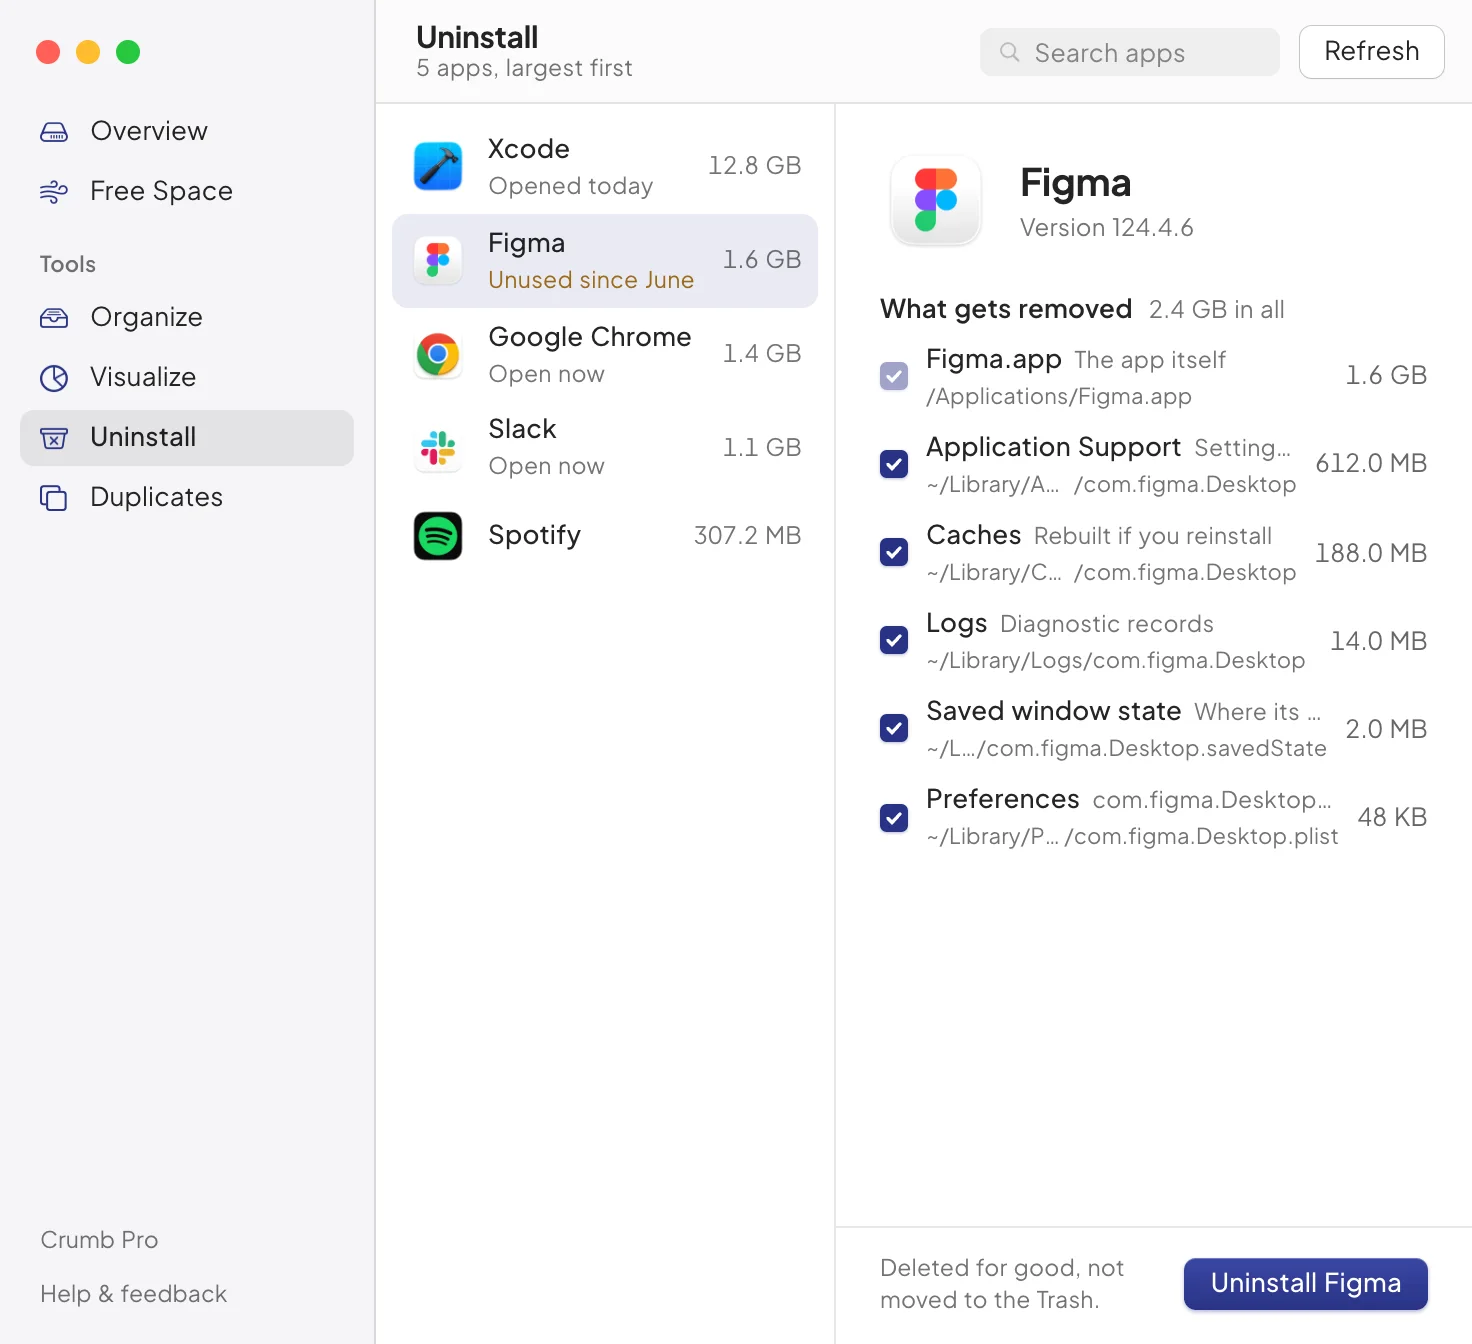The image size is (1472, 1344).
Task: Select the Xcode app name in the list
Action: pos(529,149)
